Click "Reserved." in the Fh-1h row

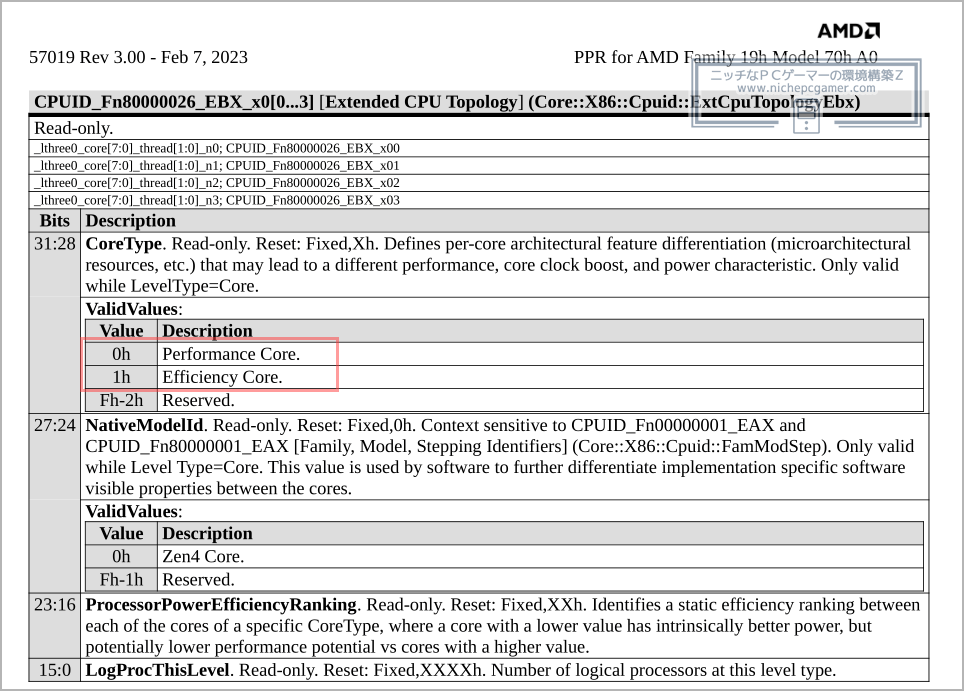tap(199, 580)
